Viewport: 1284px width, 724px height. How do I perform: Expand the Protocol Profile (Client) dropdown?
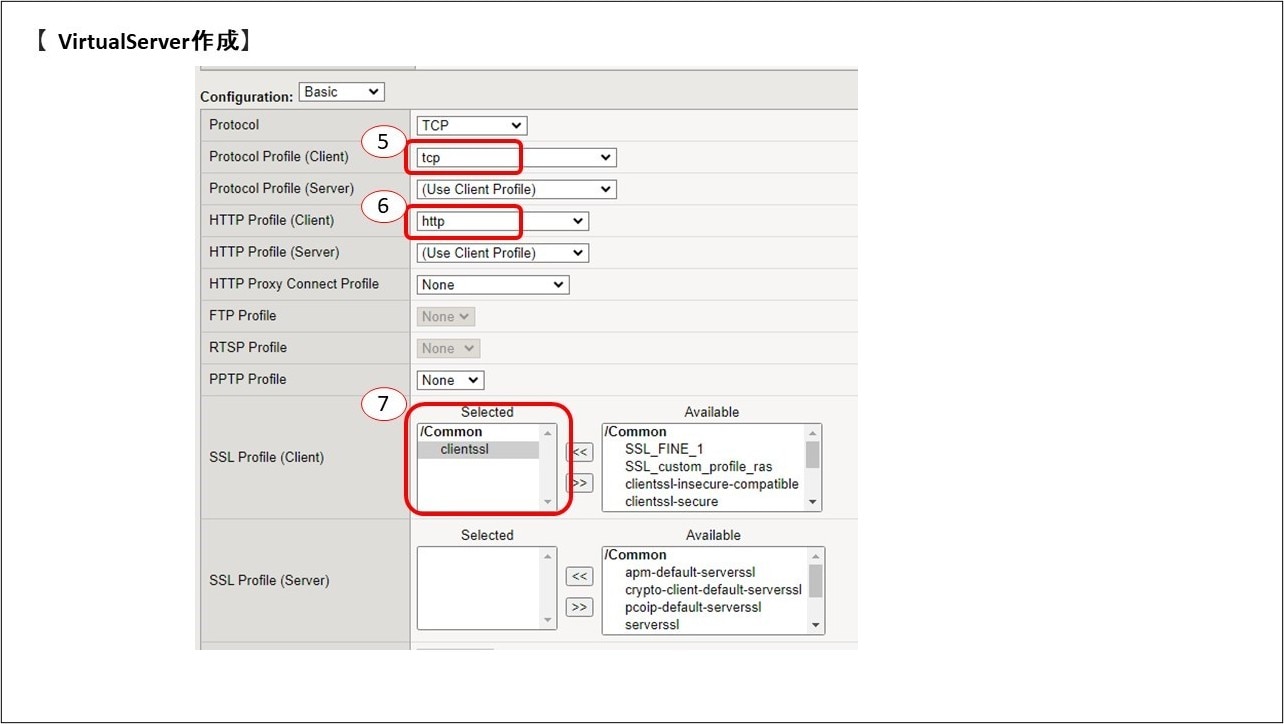516,158
